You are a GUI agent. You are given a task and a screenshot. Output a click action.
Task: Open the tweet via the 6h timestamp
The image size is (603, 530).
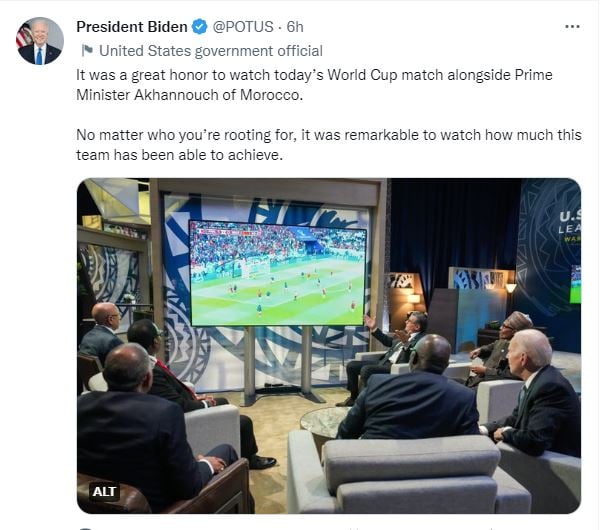pos(297,27)
